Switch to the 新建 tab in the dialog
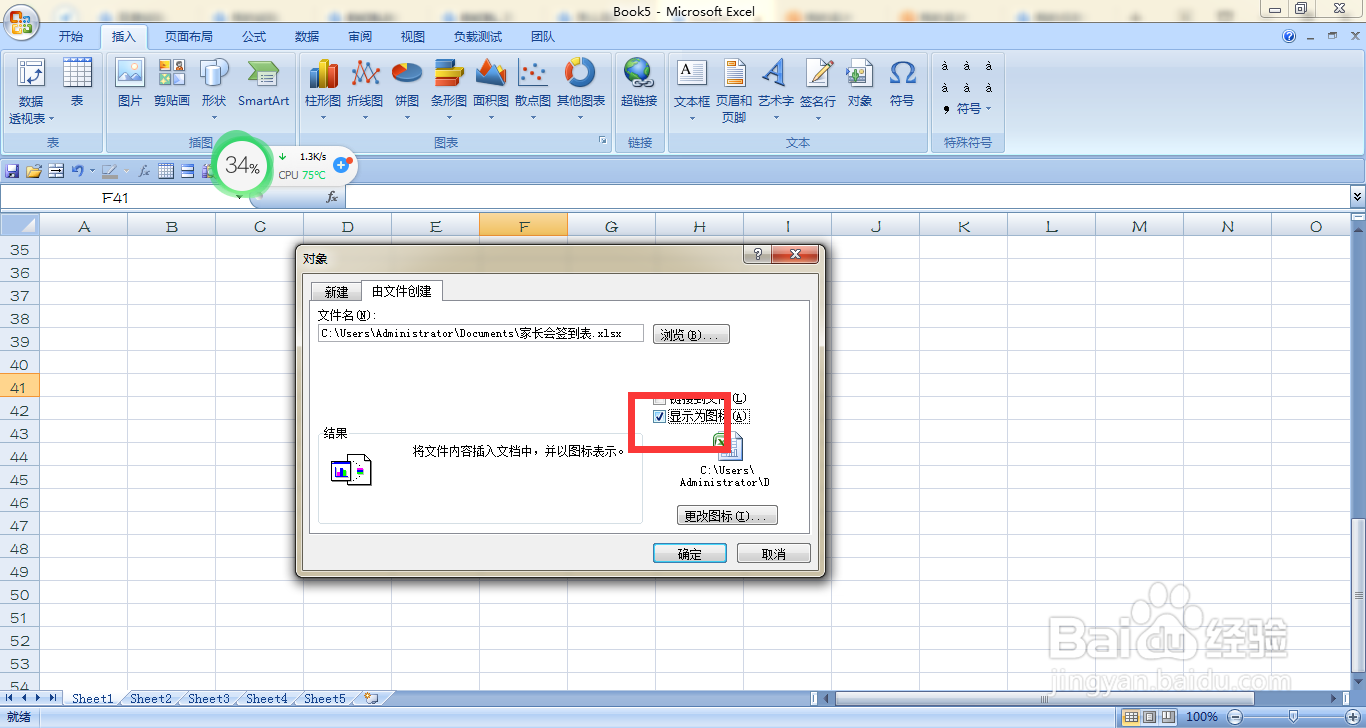The width and height of the screenshot is (1366, 728). 336,291
